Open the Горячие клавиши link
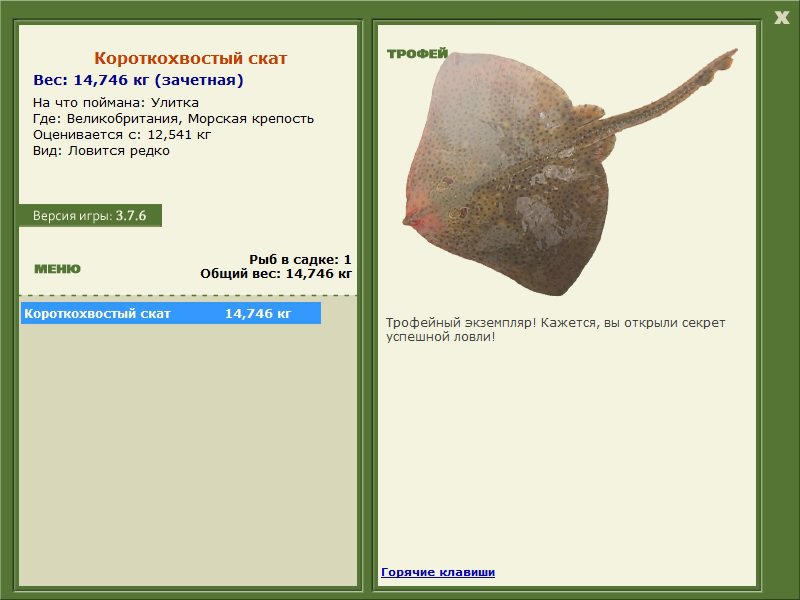The height and width of the screenshot is (600, 800). point(438,572)
